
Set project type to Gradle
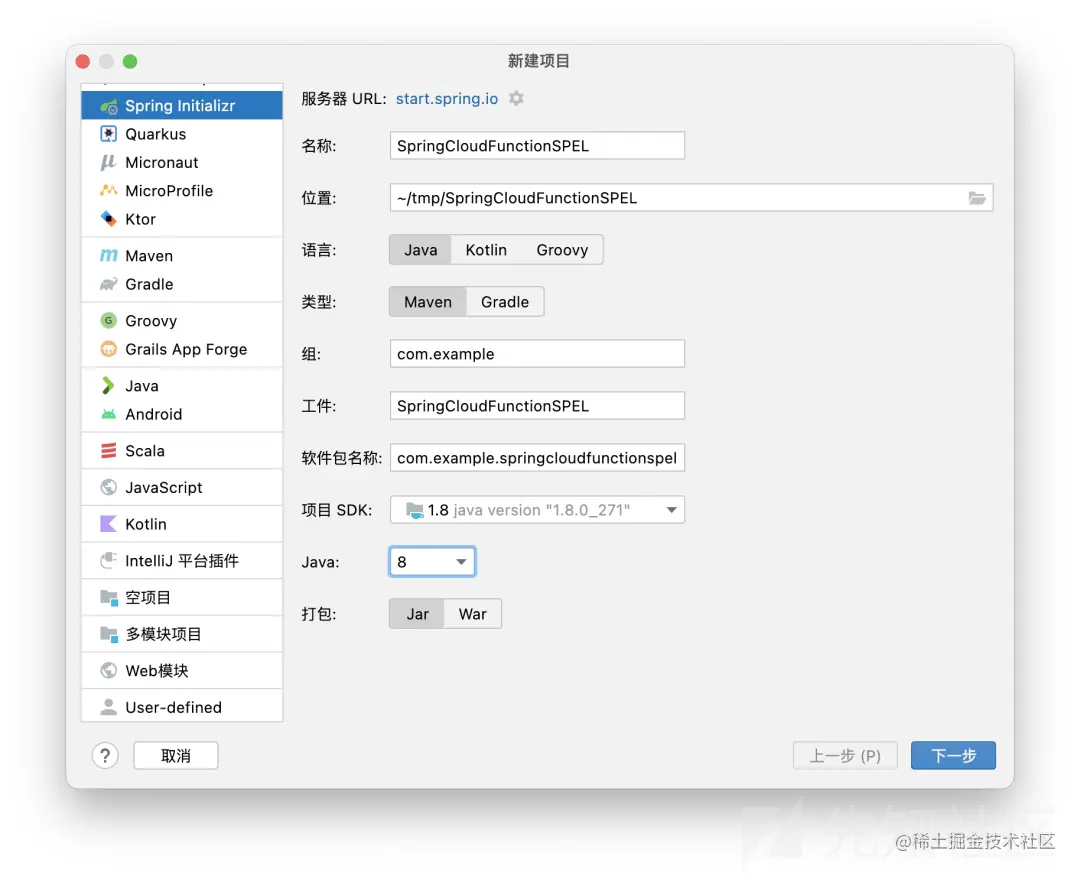point(505,302)
